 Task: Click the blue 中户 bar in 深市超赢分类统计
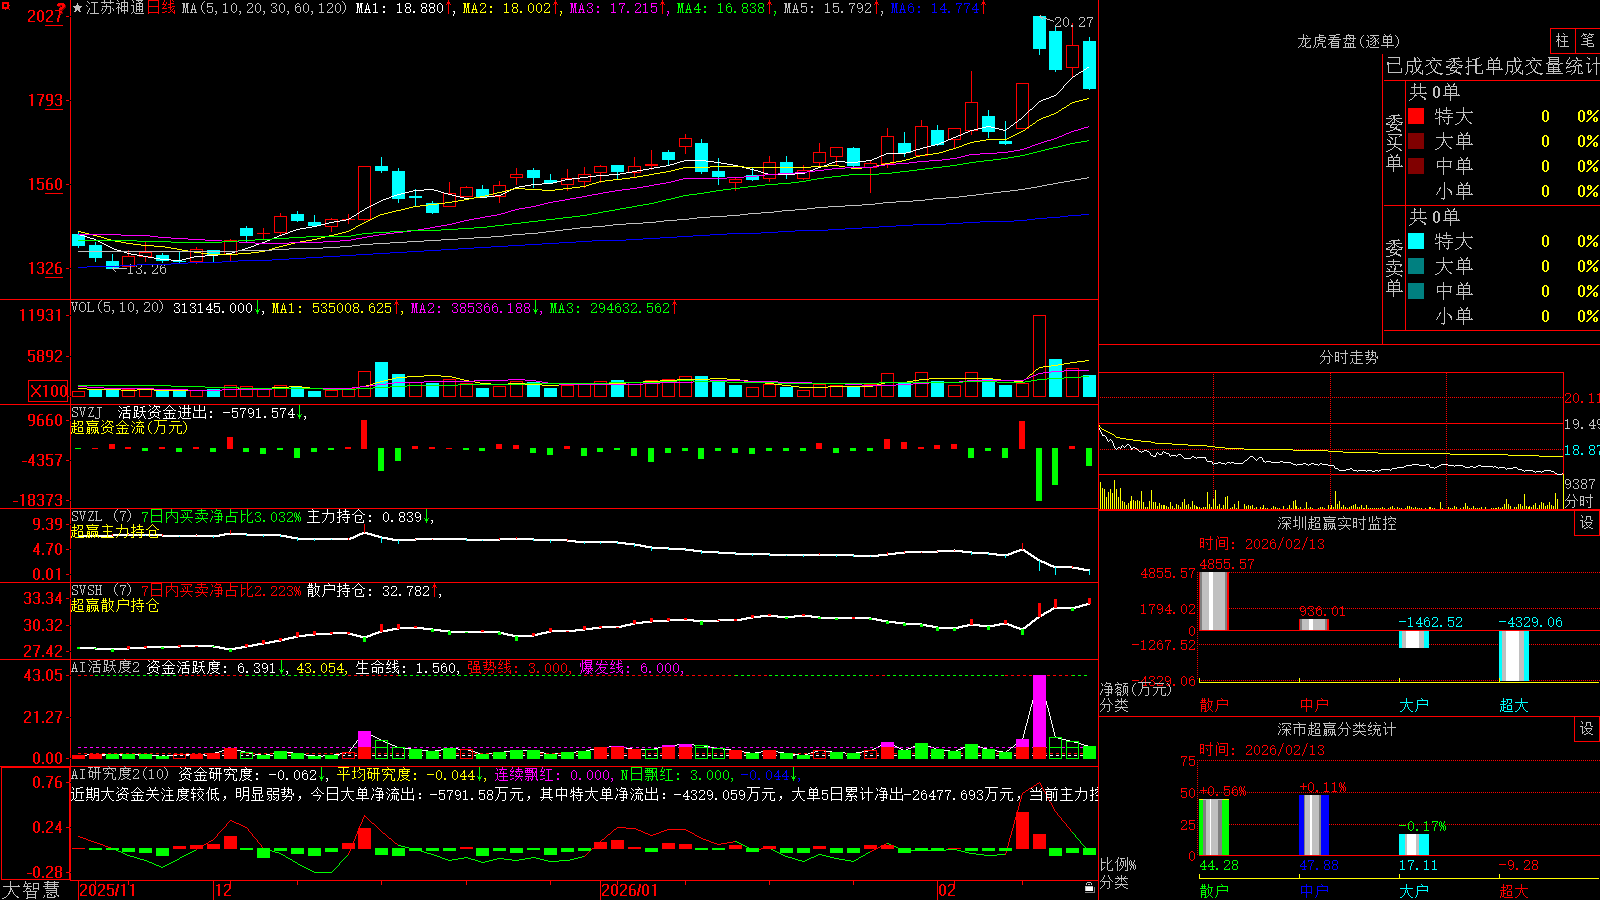(1314, 825)
